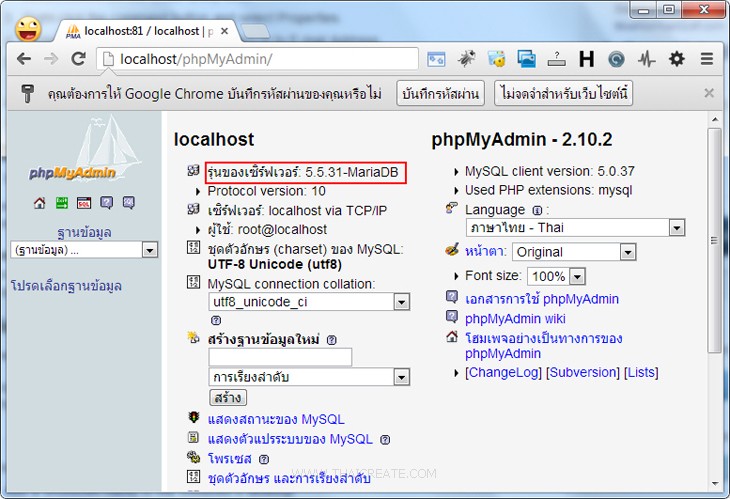
Task: Open เอกสารการใช้ phpMyAdmin documentation link
Action: coord(542,299)
